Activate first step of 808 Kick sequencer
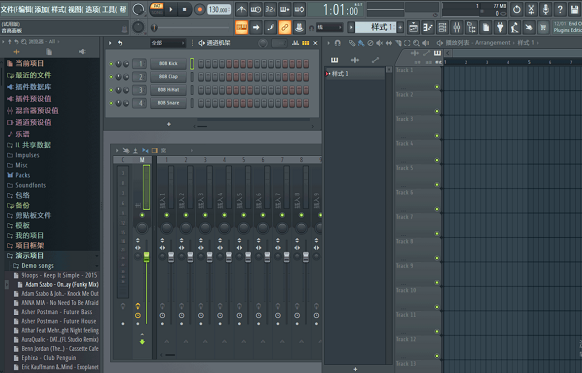The width and height of the screenshot is (582, 373). (201, 63)
